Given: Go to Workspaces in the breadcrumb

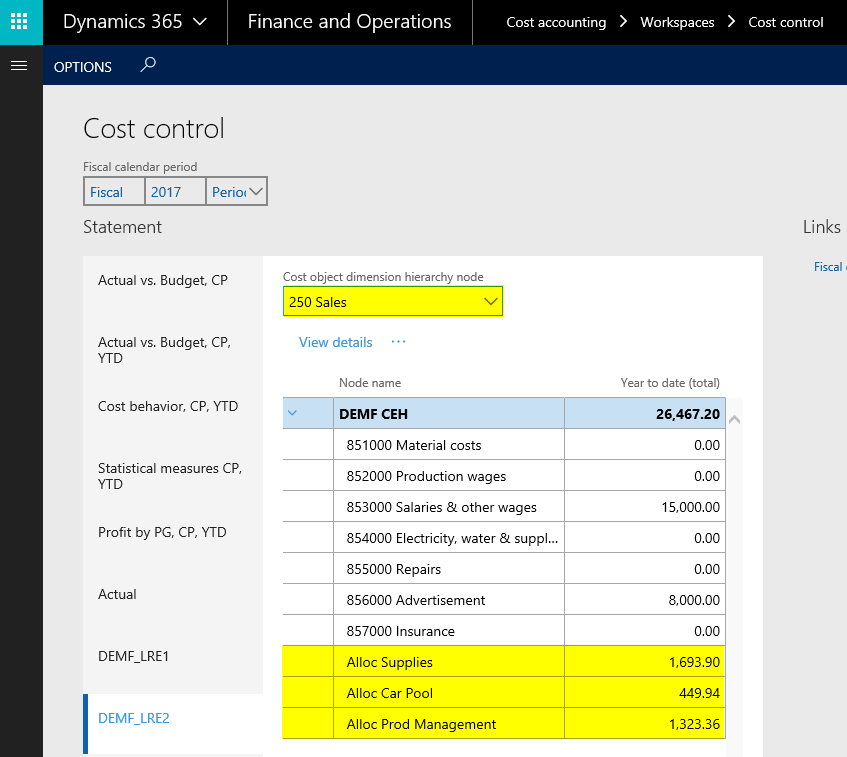Looking at the screenshot, I should coord(677,22).
